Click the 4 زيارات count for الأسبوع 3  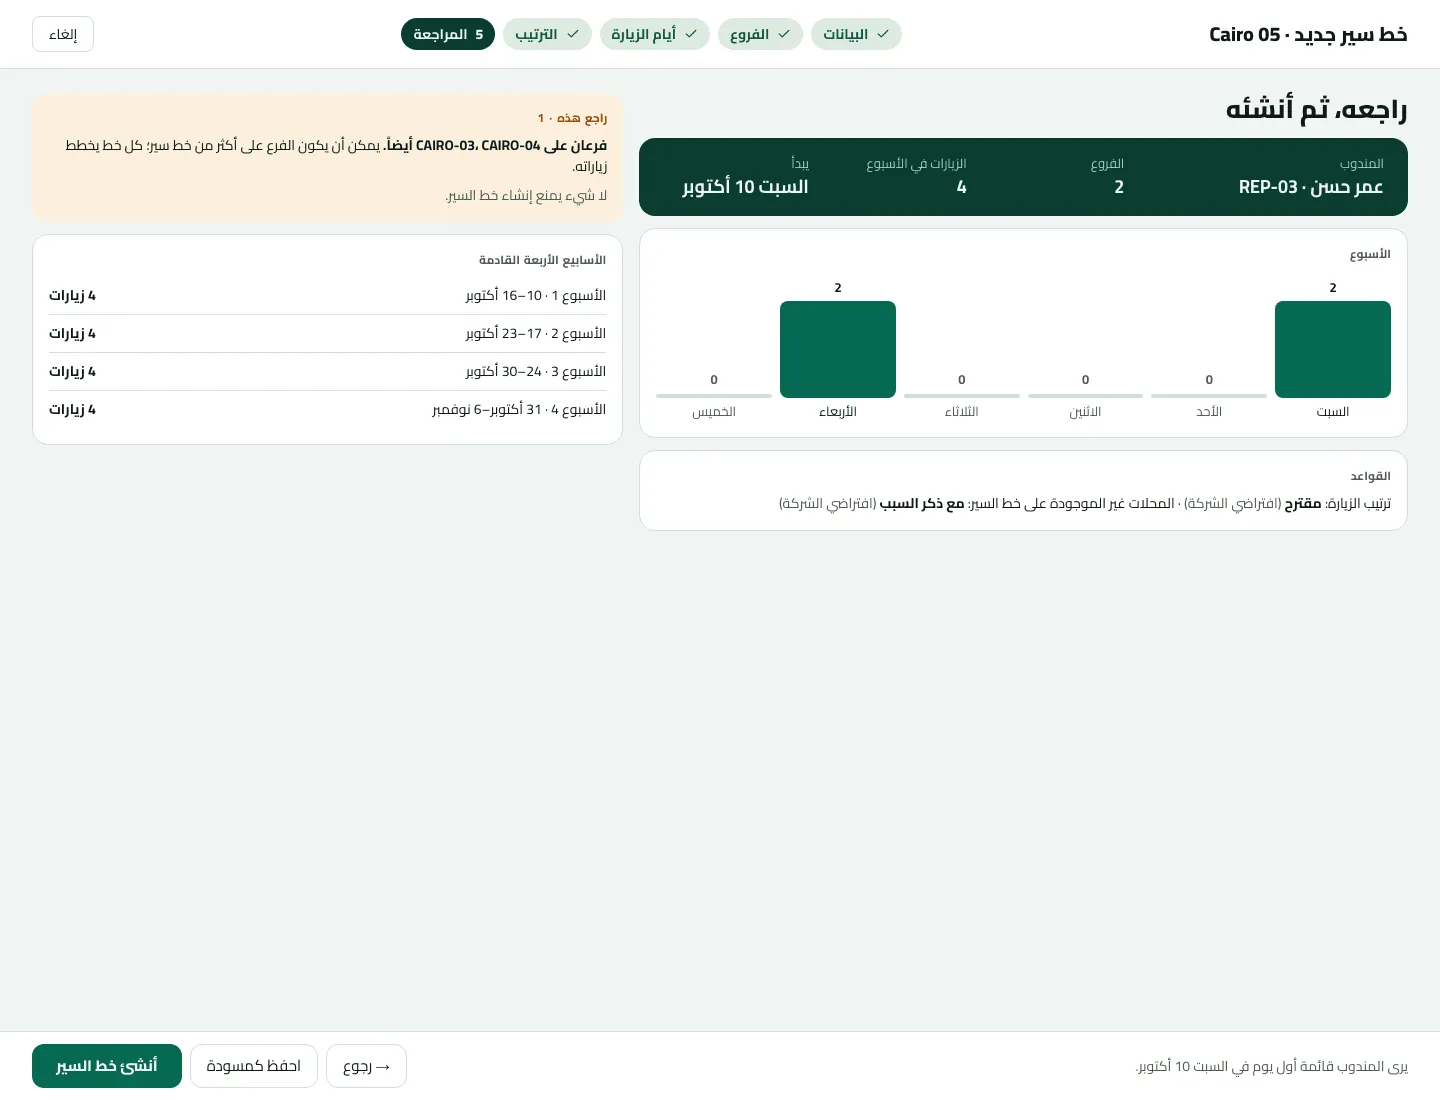coord(72,372)
